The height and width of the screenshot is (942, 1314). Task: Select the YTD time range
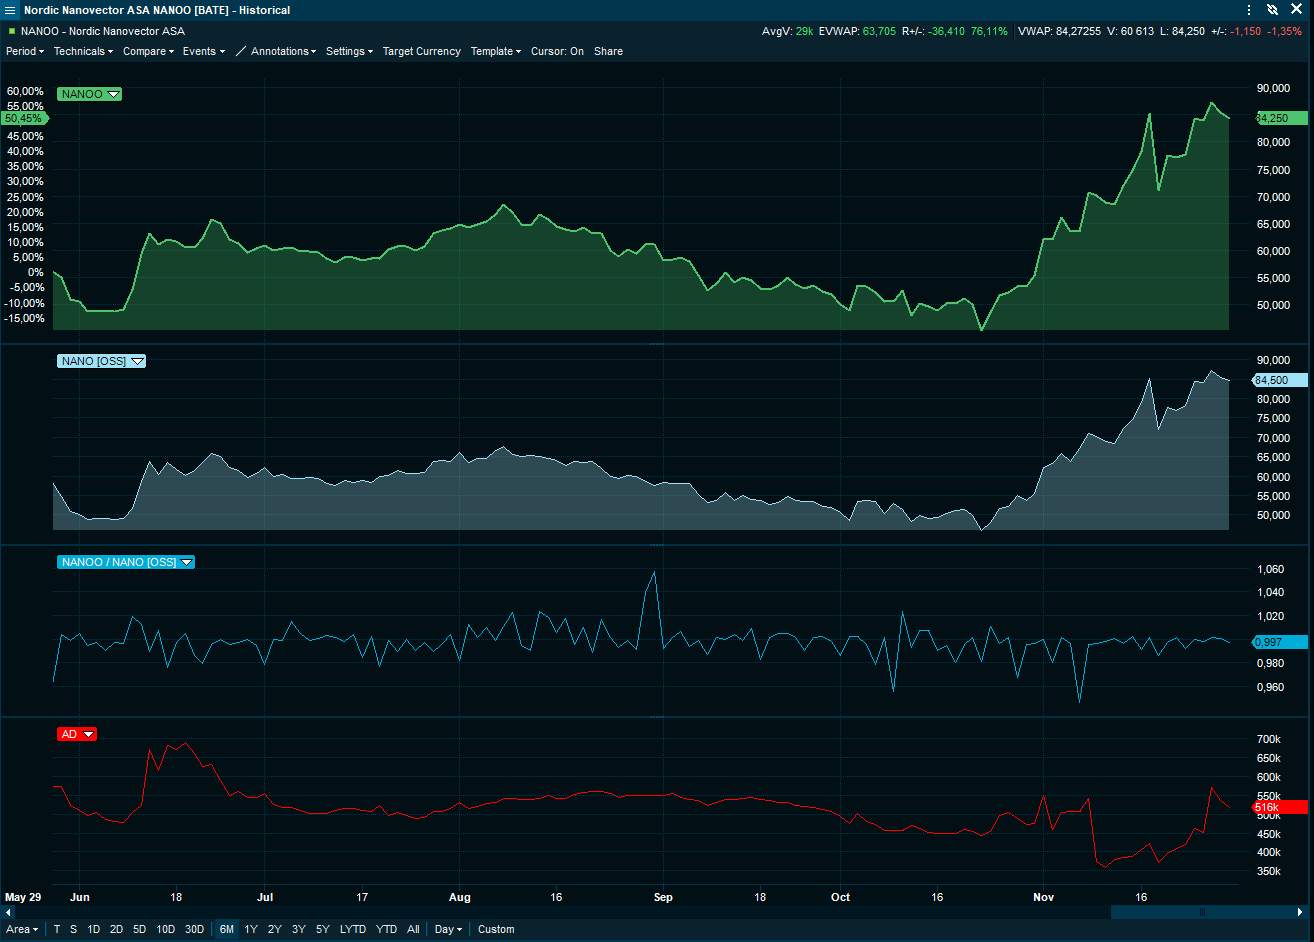point(386,929)
